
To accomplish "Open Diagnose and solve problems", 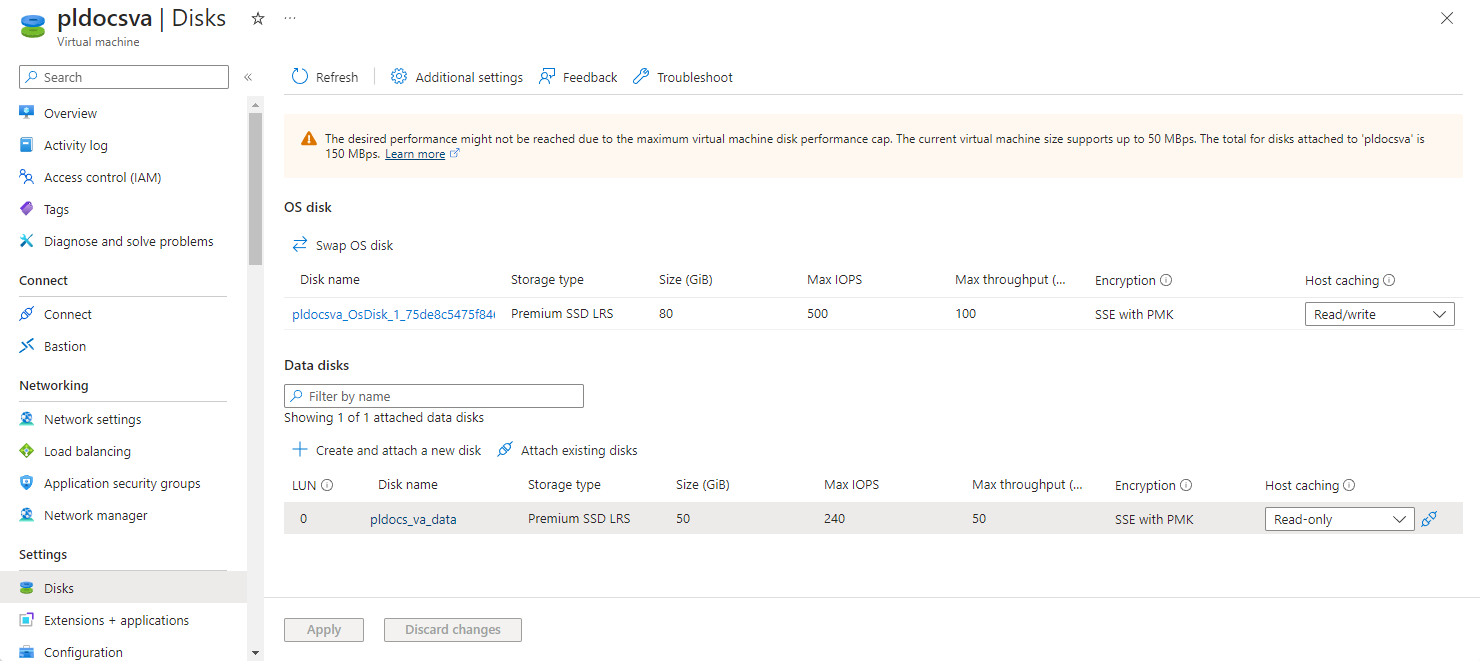I will pyautogui.click(x=129, y=241).
